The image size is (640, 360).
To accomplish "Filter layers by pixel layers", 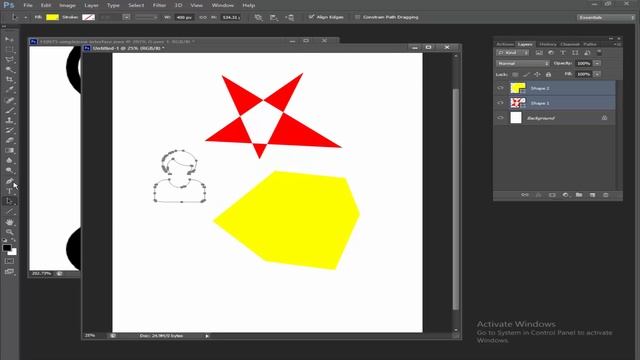I will click(x=539, y=53).
